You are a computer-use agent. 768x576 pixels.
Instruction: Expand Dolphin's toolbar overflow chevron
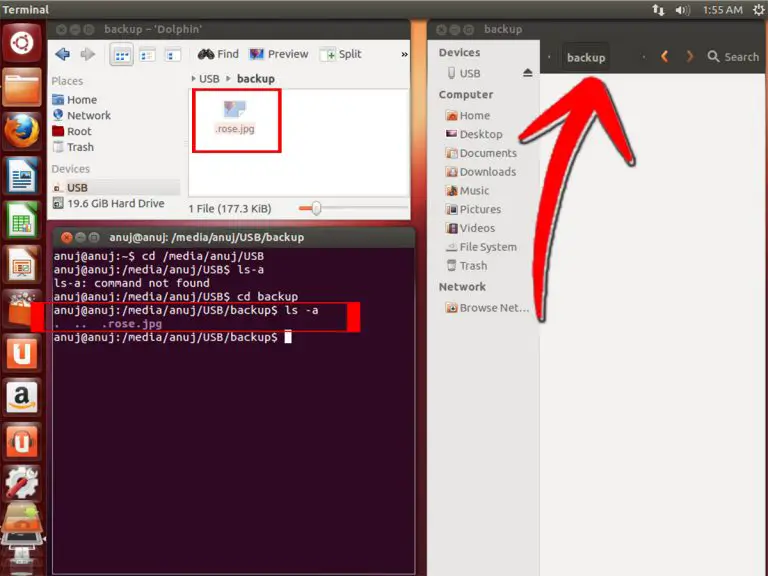tap(404, 54)
